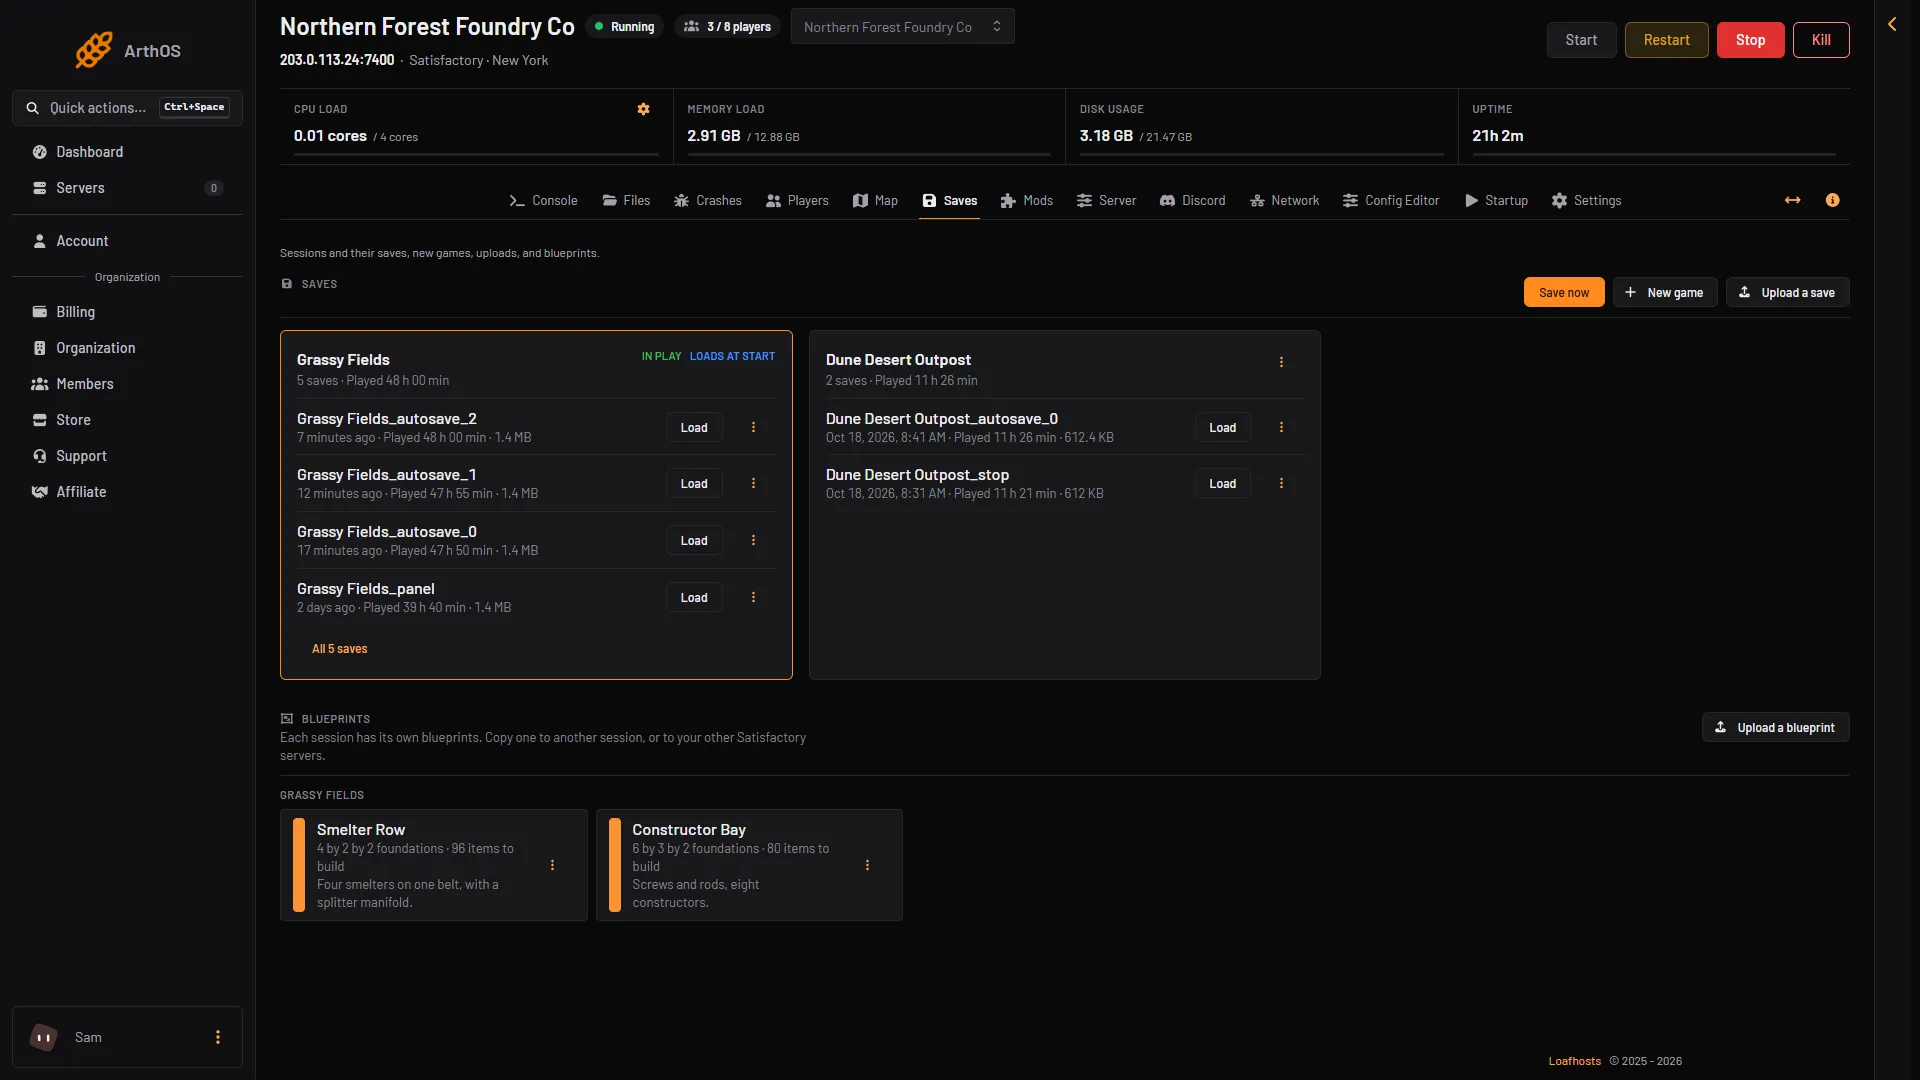This screenshot has height=1080, width=1920.
Task: Collapse the right panel chevron
Action: (x=1892, y=24)
